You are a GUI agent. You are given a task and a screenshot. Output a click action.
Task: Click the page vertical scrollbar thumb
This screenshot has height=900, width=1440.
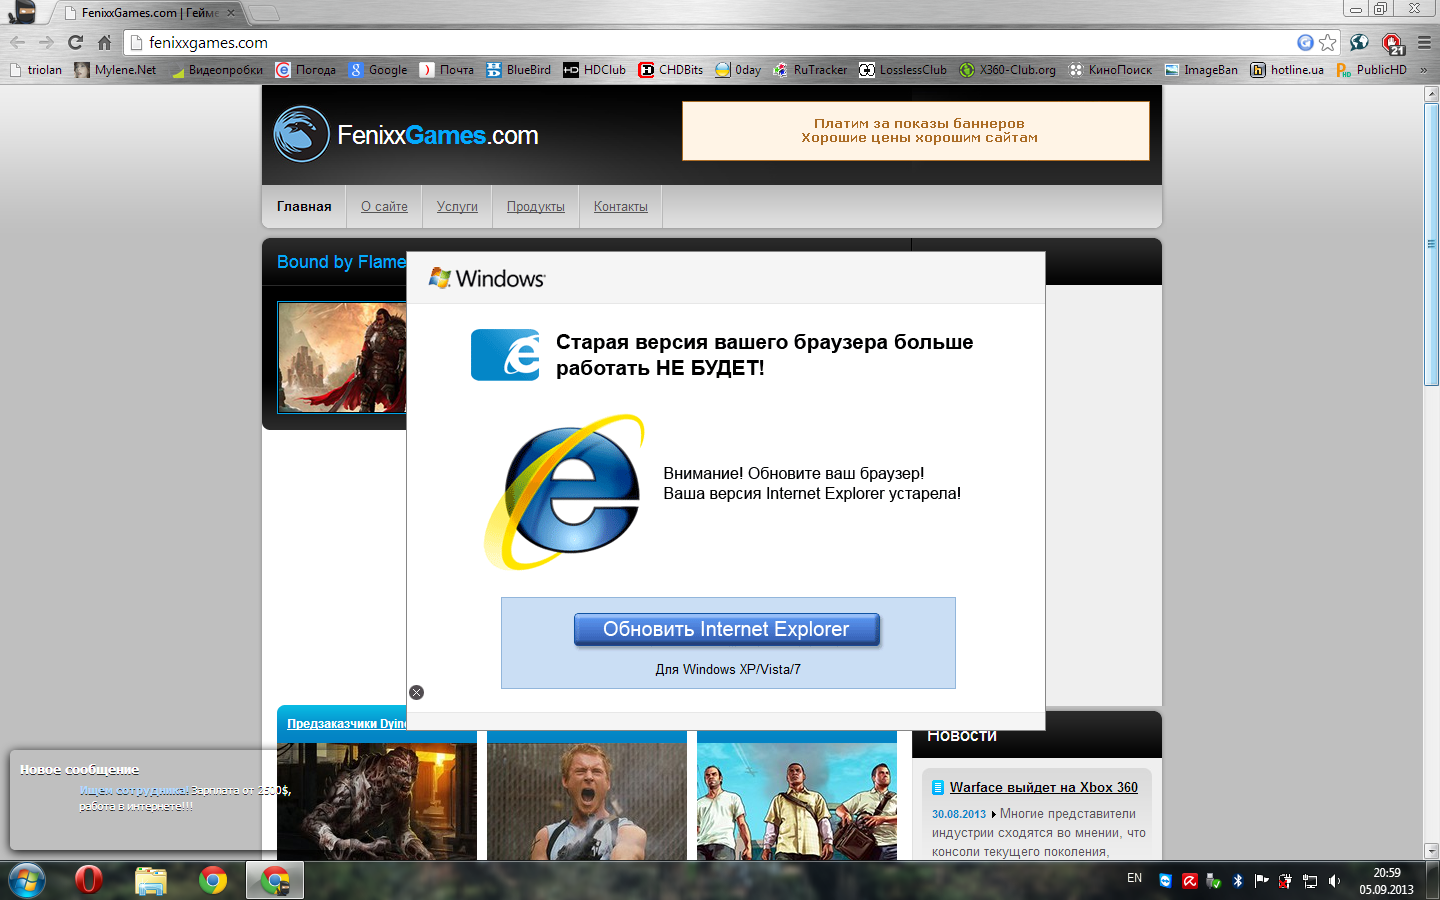(1431, 243)
